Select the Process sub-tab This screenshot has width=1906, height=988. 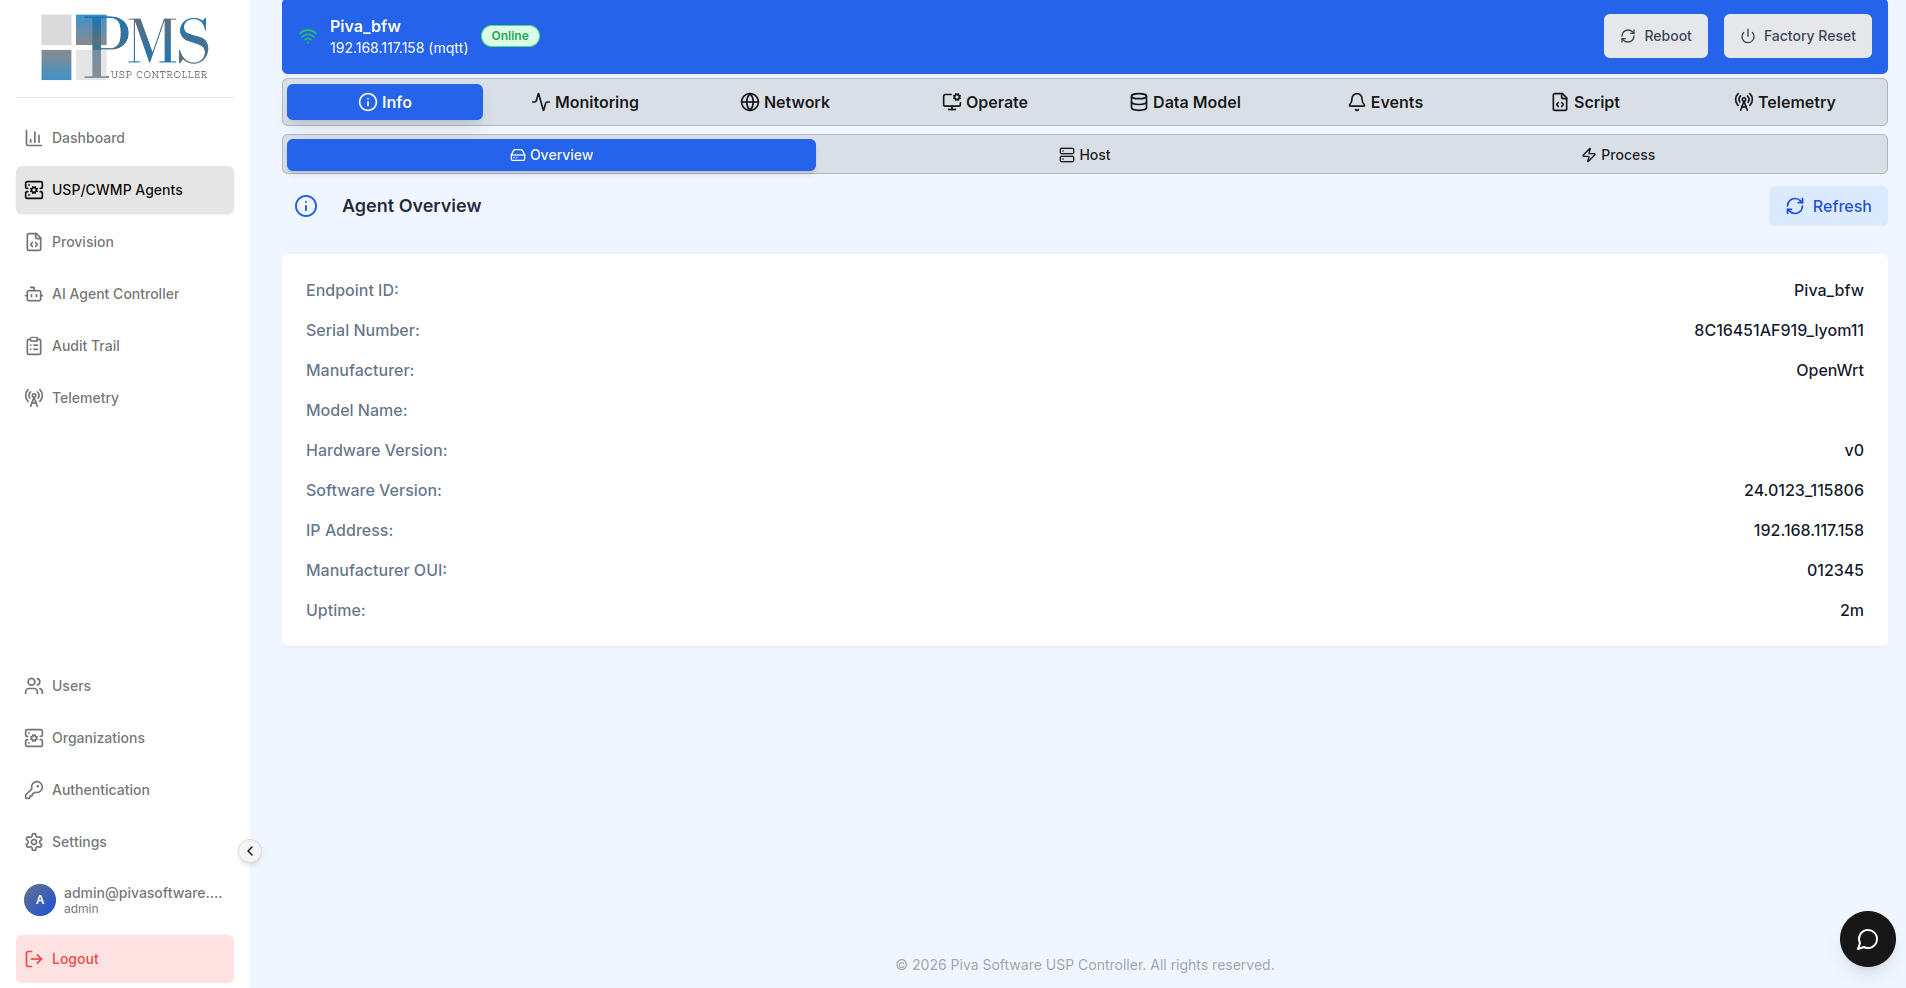[1618, 155]
